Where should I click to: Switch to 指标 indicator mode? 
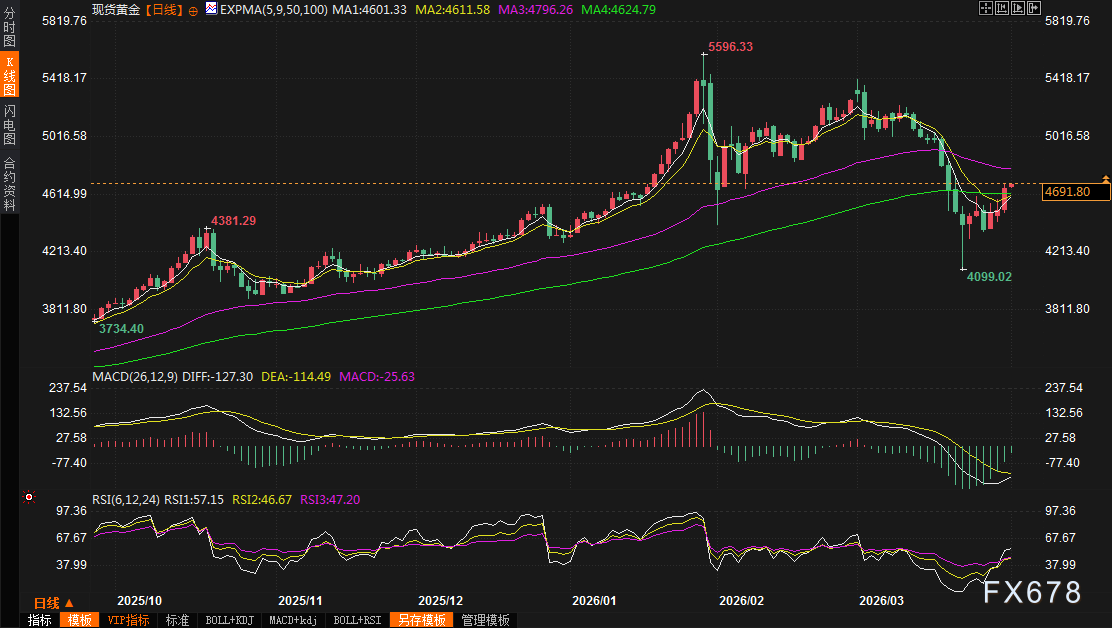(x=40, y=620)
